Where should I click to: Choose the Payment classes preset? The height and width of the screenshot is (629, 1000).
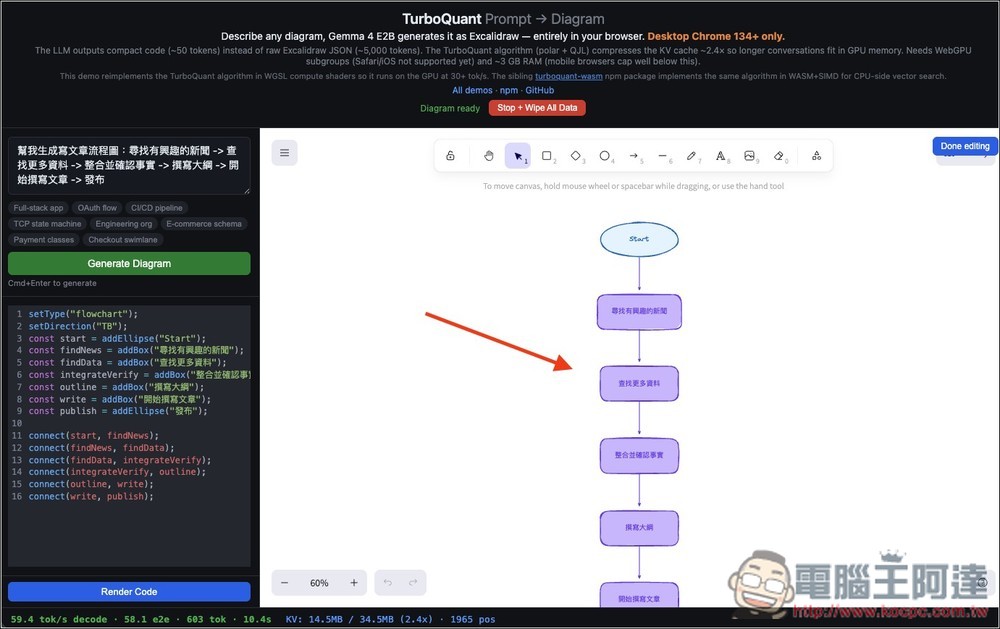coord(43,240)
